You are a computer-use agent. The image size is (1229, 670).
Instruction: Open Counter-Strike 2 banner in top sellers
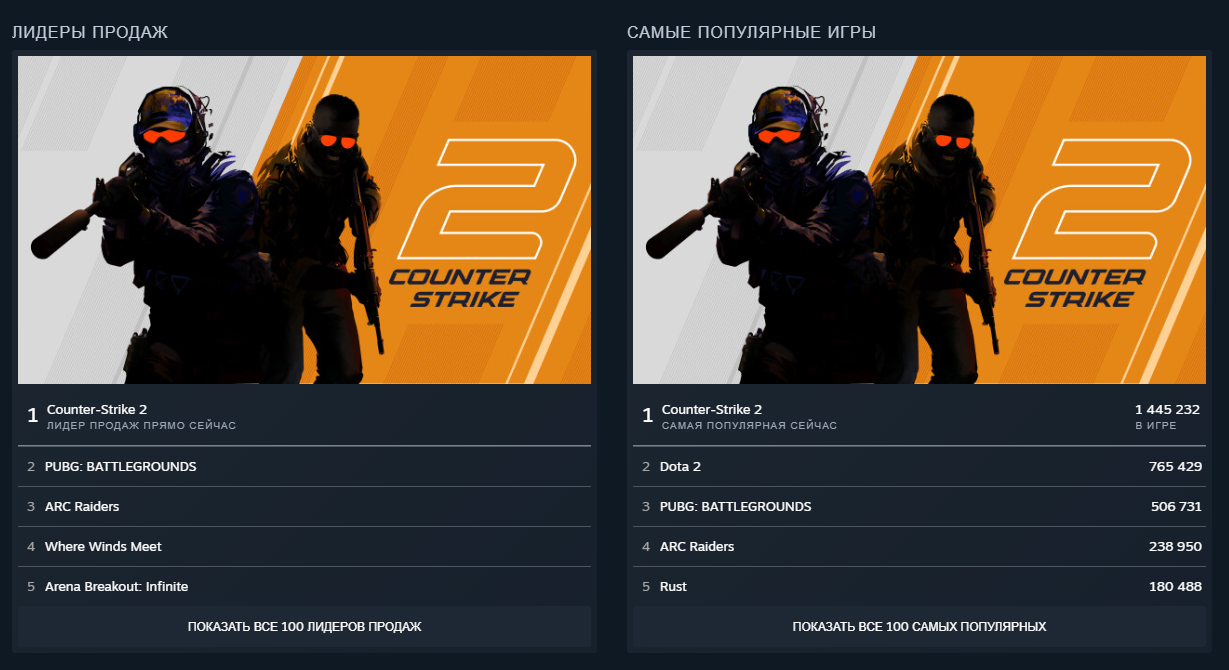click(304, 220)
